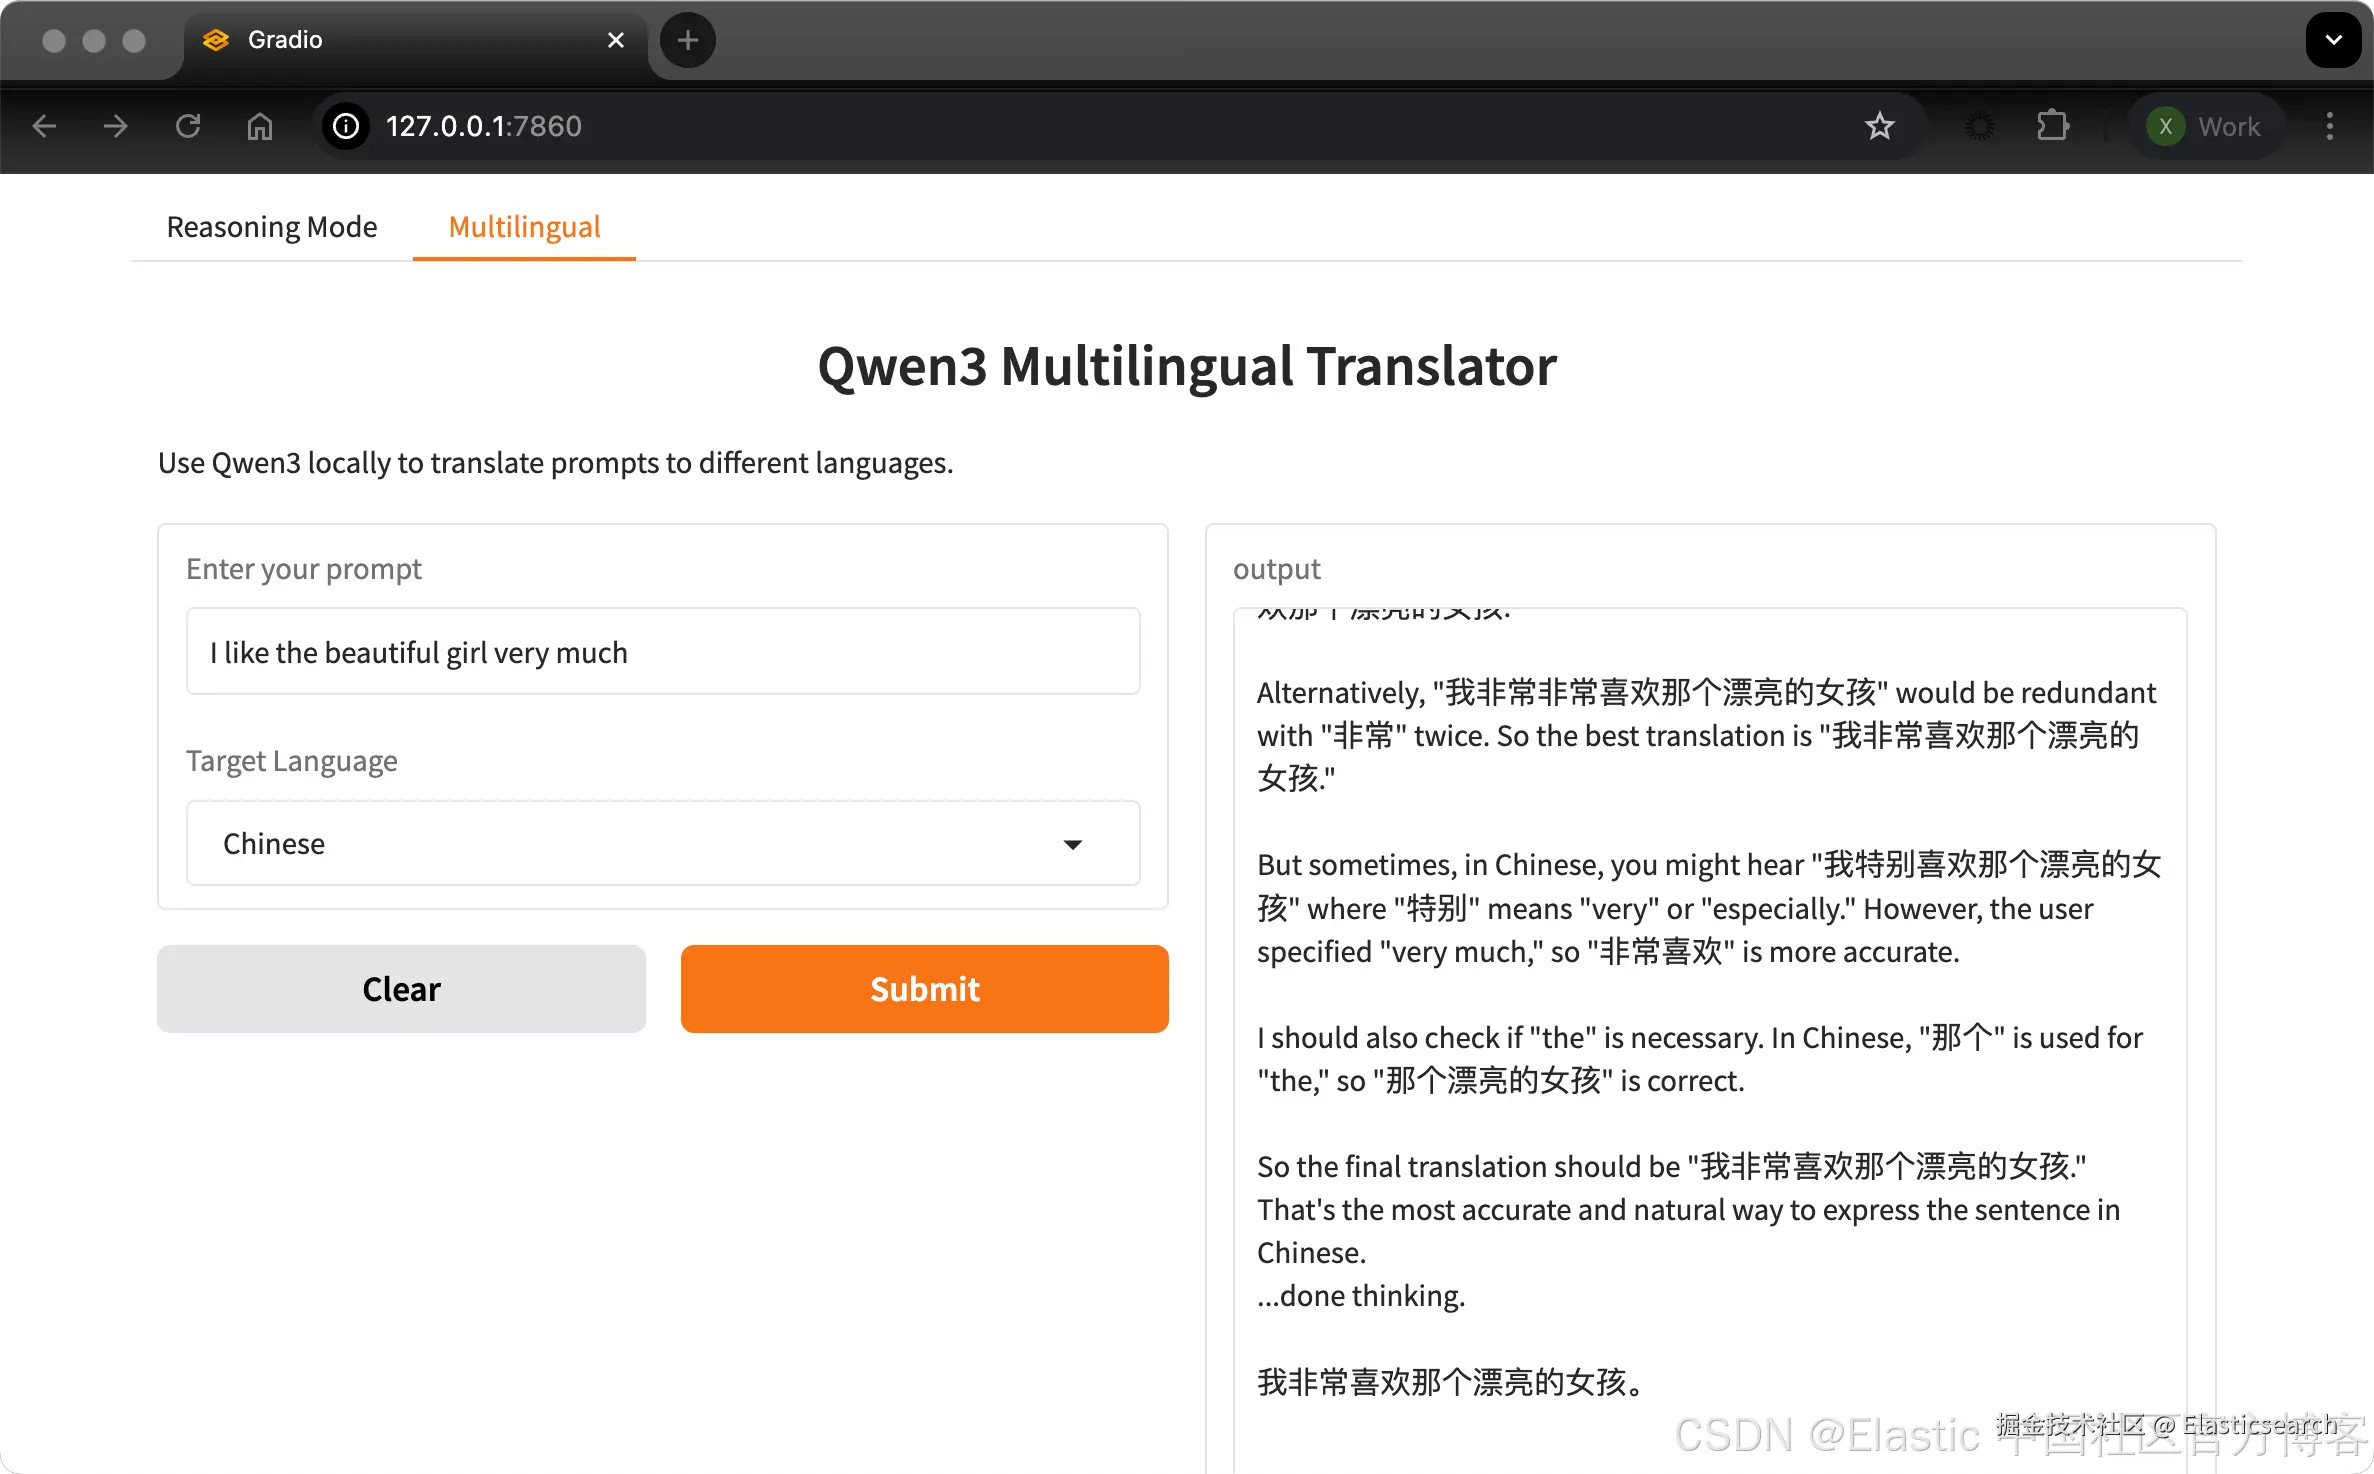Click the browser forward arrow
The image size is (2374, 1474).
click(116, 126)
